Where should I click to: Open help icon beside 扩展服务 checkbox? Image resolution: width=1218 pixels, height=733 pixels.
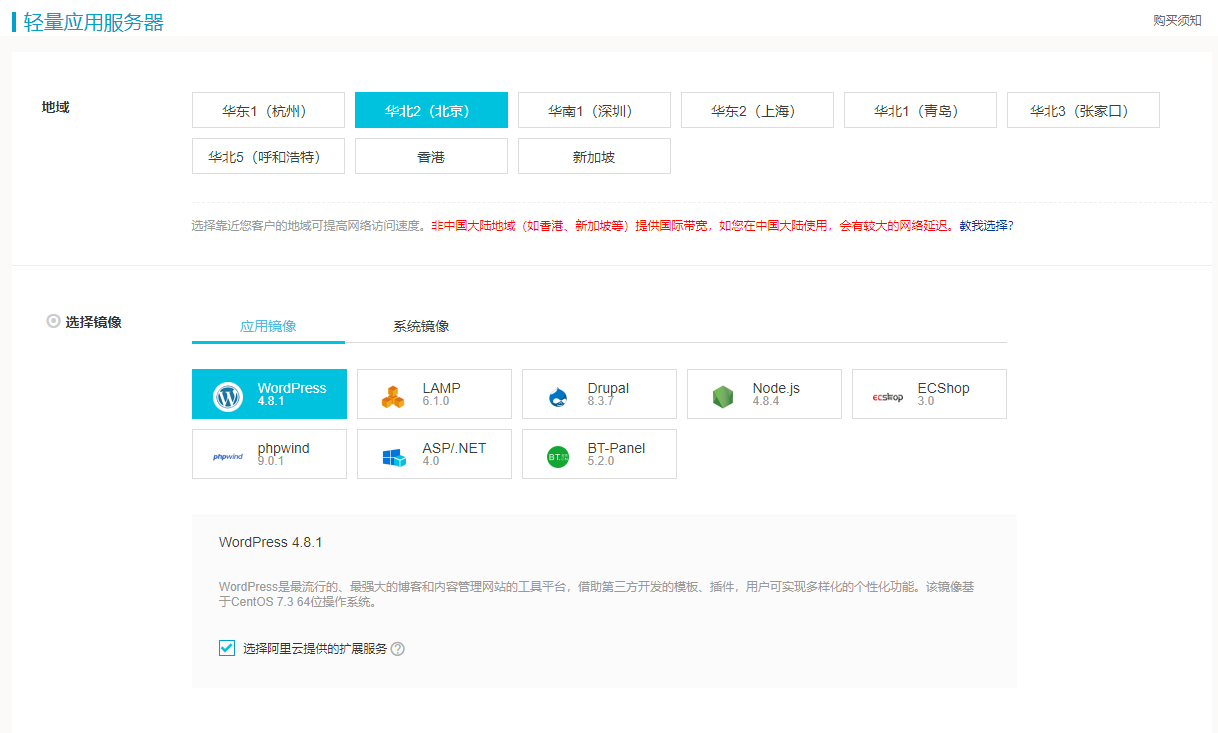398,649
